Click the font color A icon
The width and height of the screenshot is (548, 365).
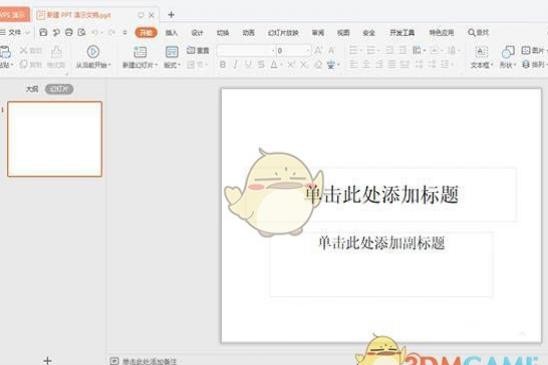point(274,64)
